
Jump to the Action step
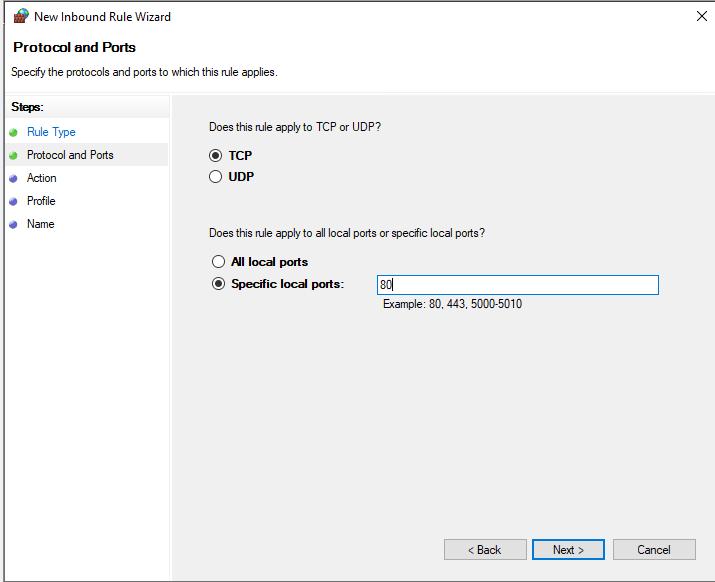[x=41, y=178]
